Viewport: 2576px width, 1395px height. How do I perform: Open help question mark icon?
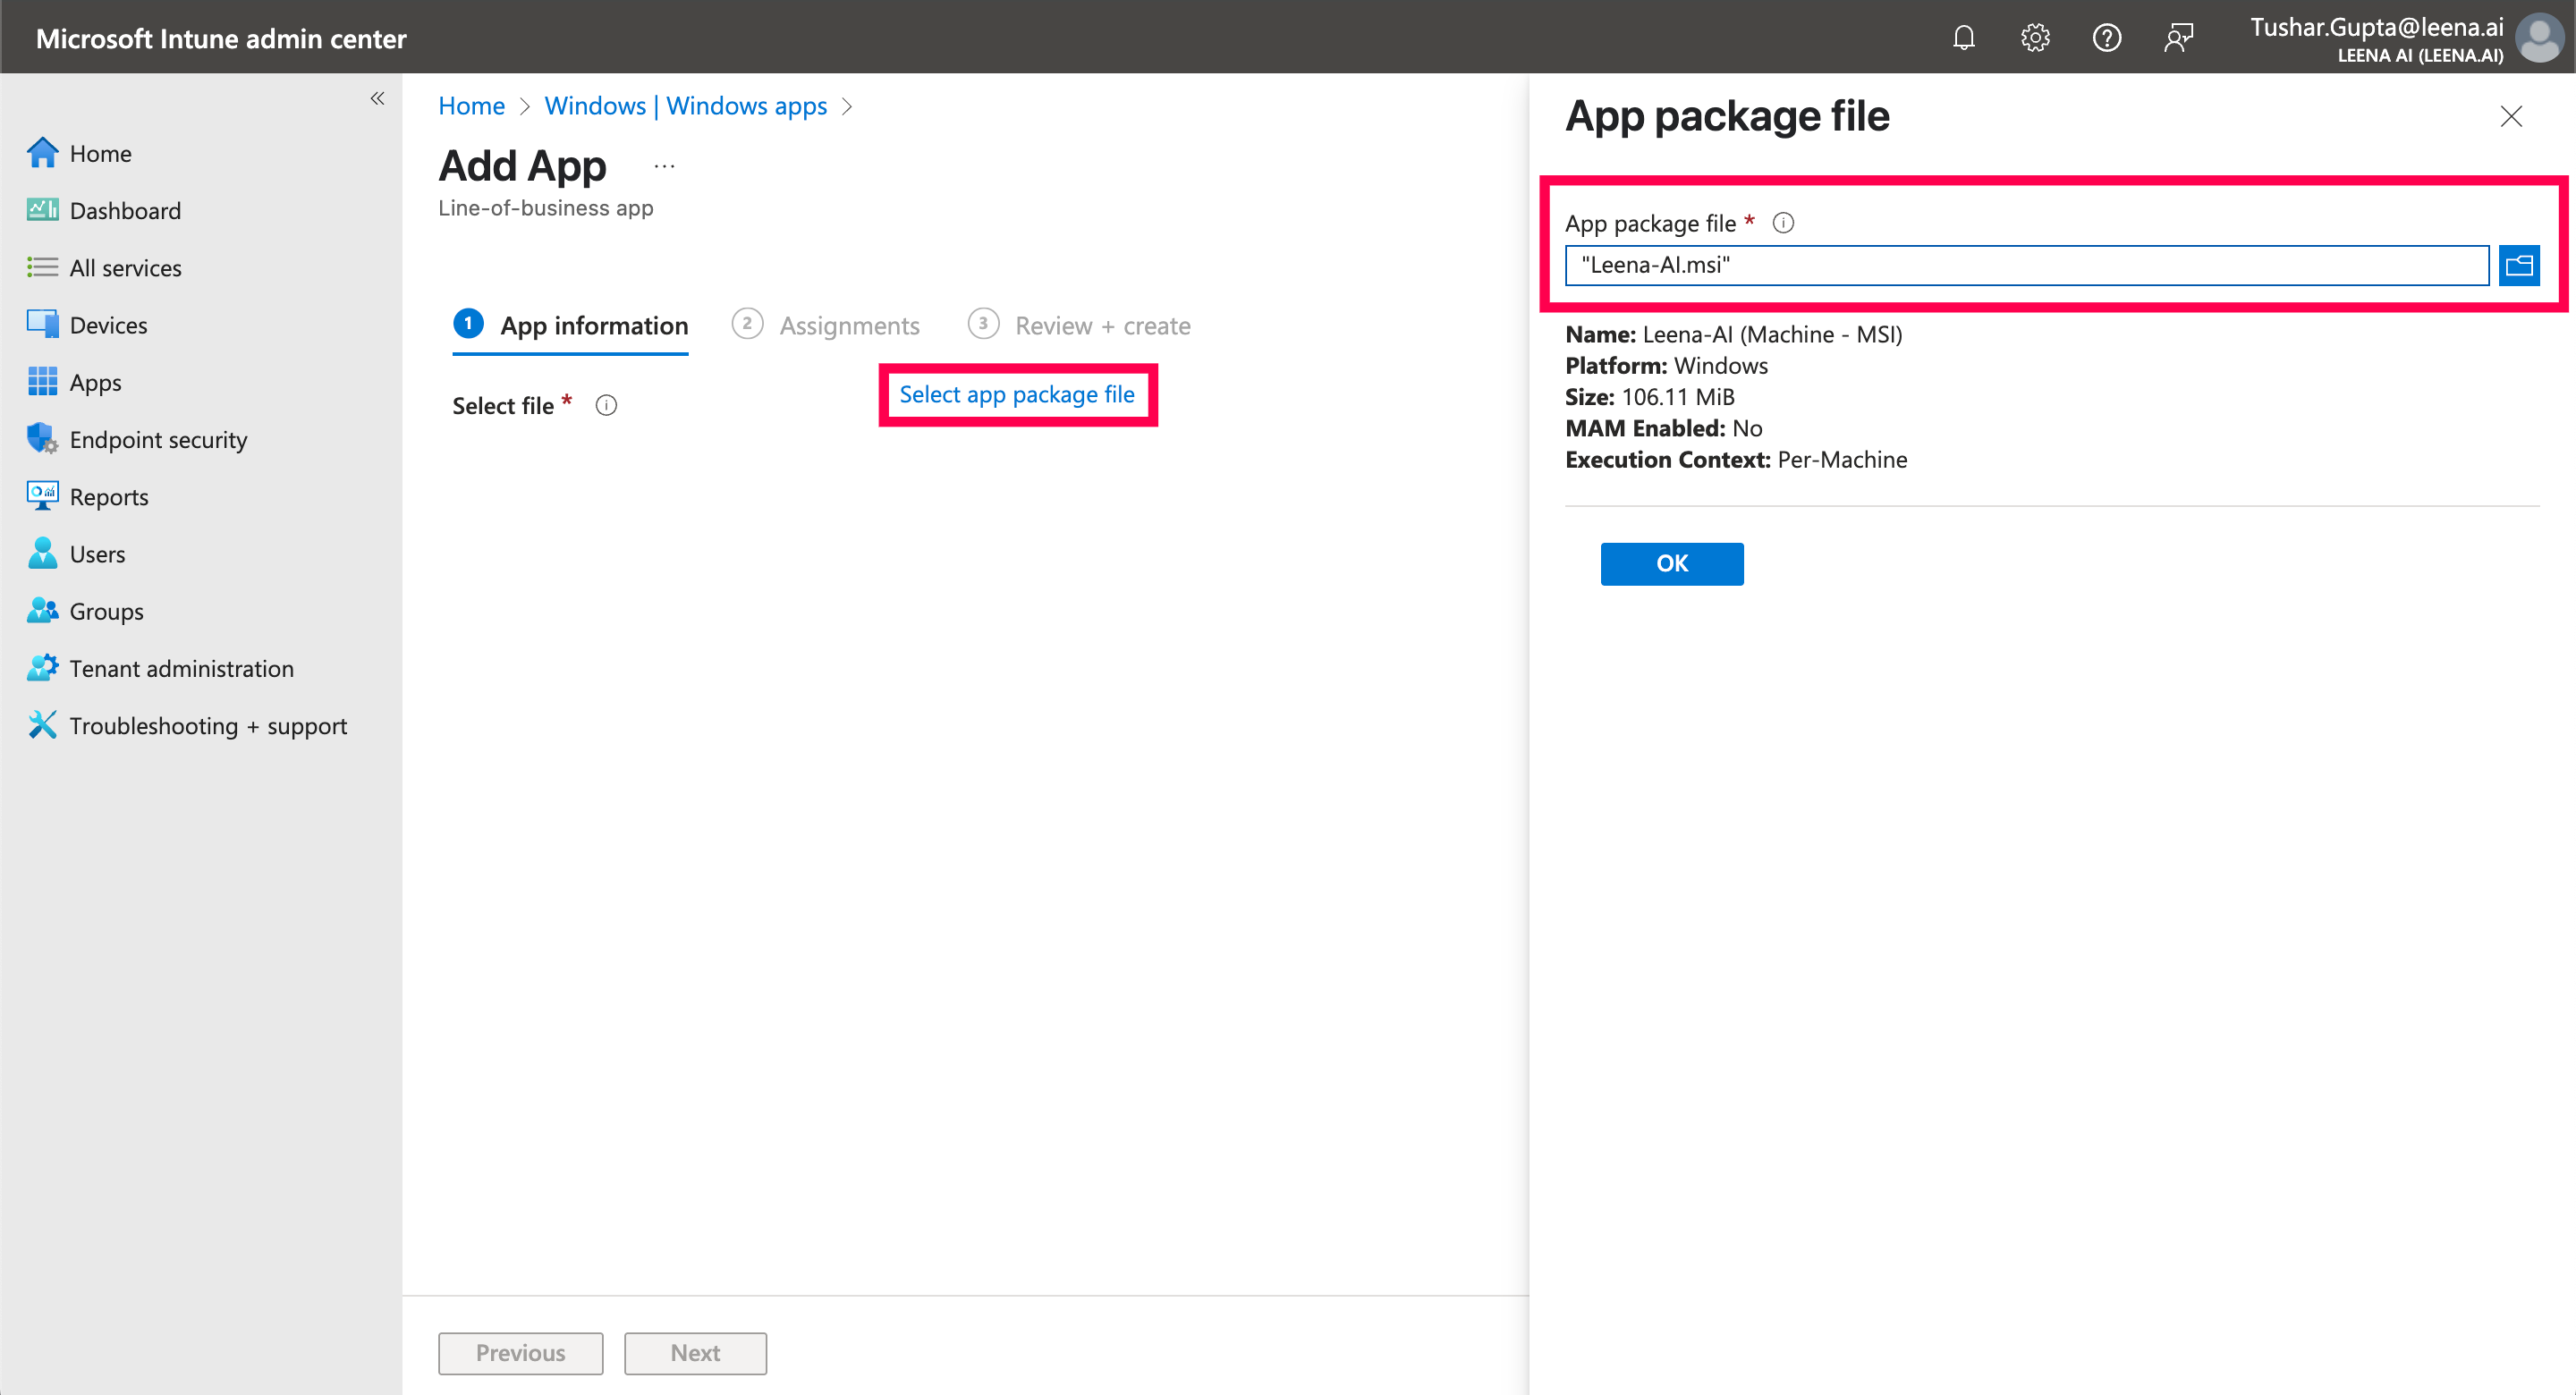click(x=2106, y=38)
